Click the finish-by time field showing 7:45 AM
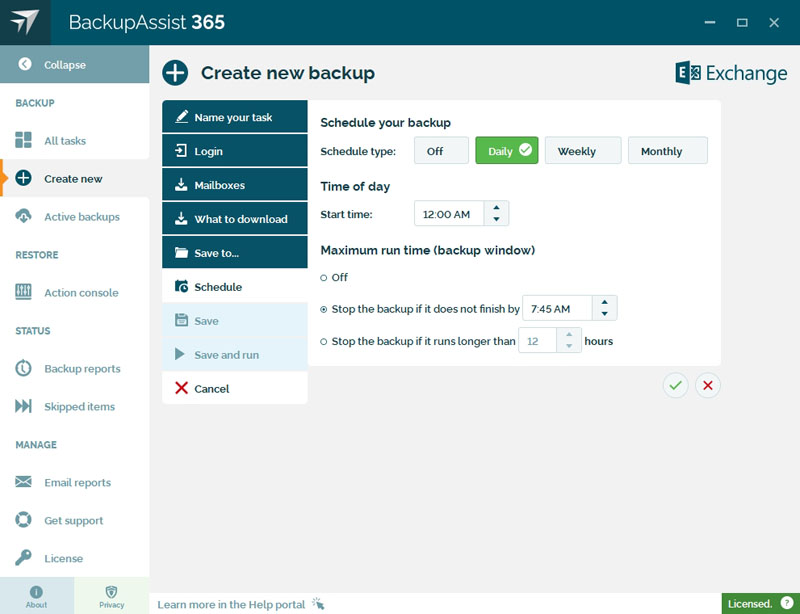 (x=557, y=308)
